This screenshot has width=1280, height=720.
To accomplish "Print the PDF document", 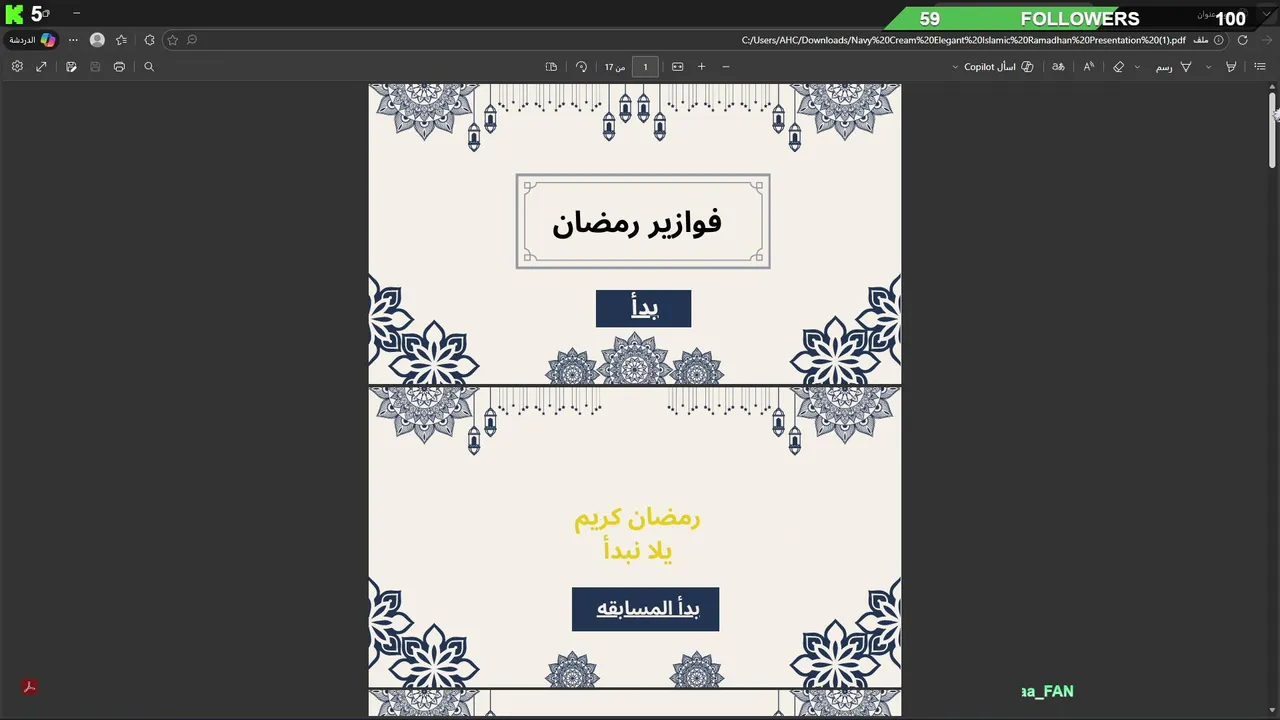I will [119, 66].
